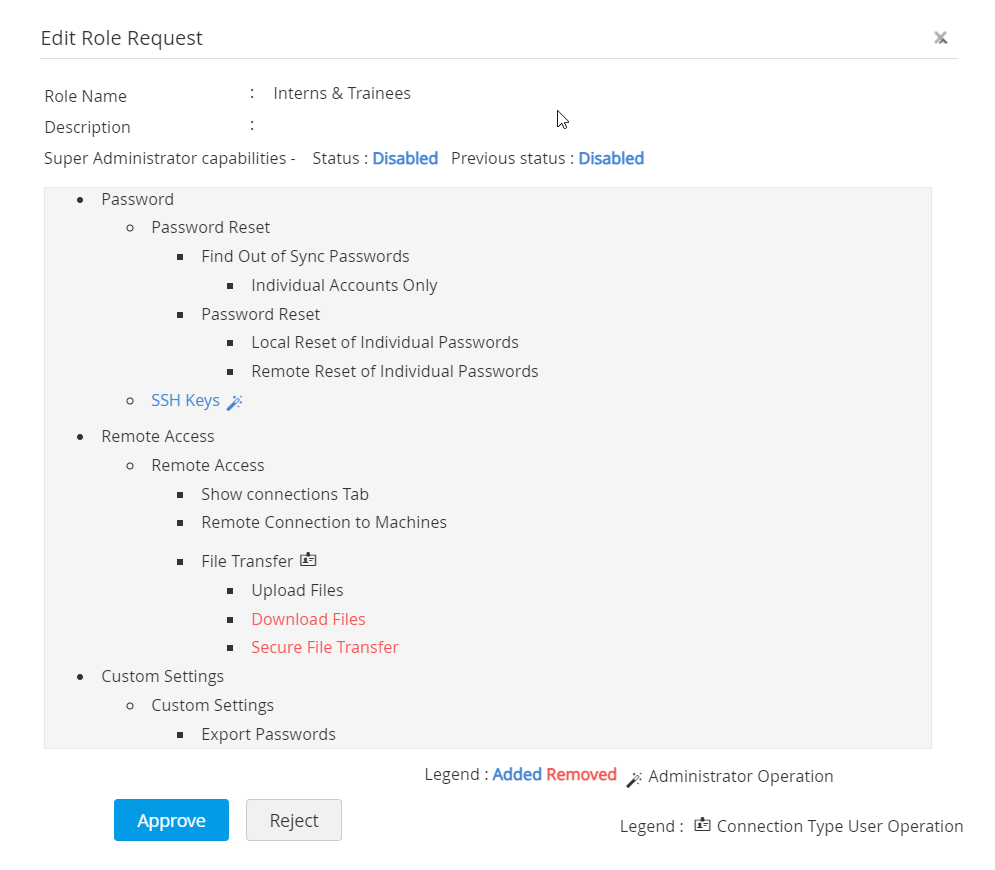Image resolution: width=995 pixels, height=870 pixels.
Task: Click the connection icon beside File Transfer
Action: click(308, 560)
